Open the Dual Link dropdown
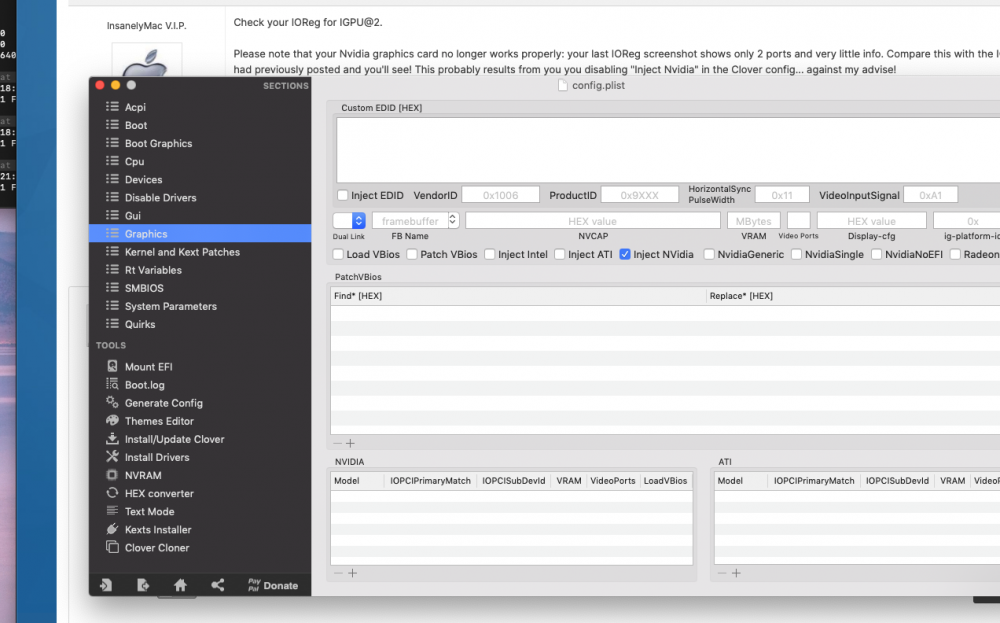The width and height of the screenshot is (1000, 623). [349, 221]
